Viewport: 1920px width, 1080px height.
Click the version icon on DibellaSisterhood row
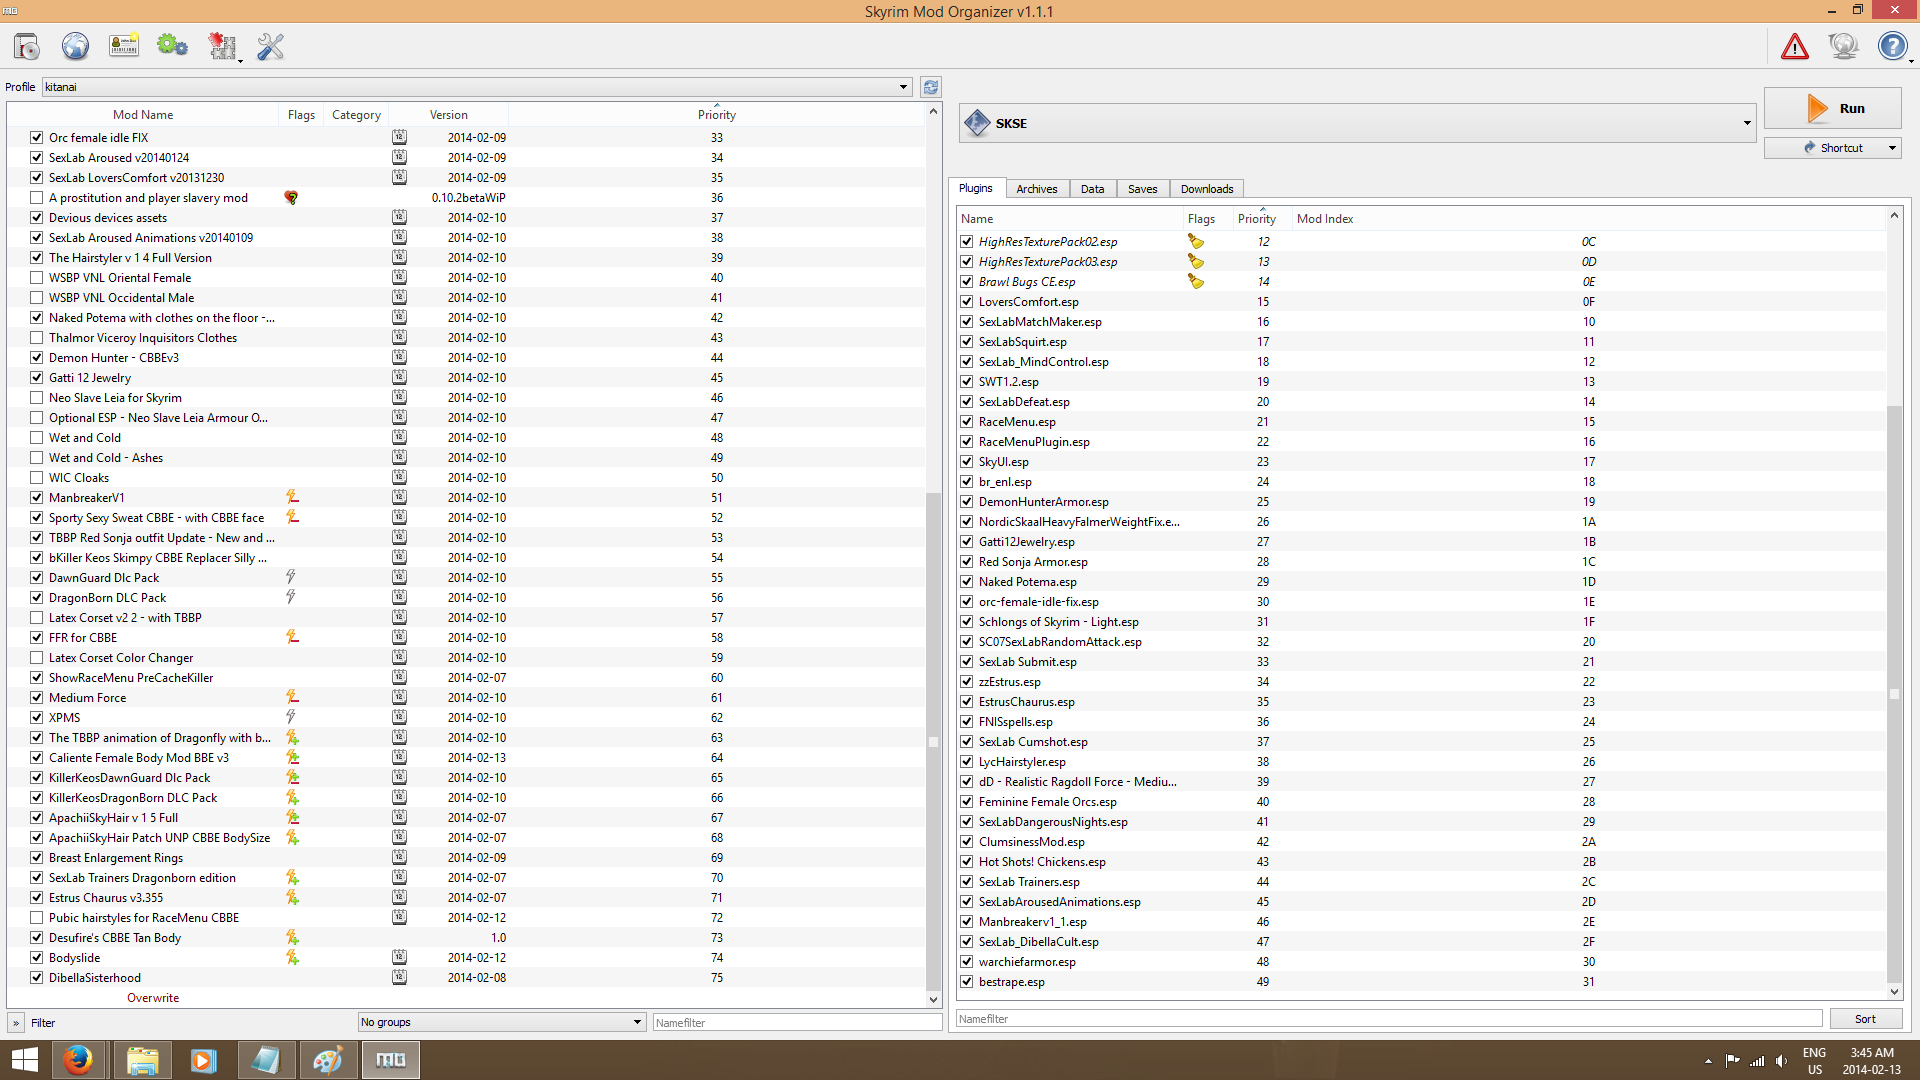pyautogui.click(x=399, y=977)
